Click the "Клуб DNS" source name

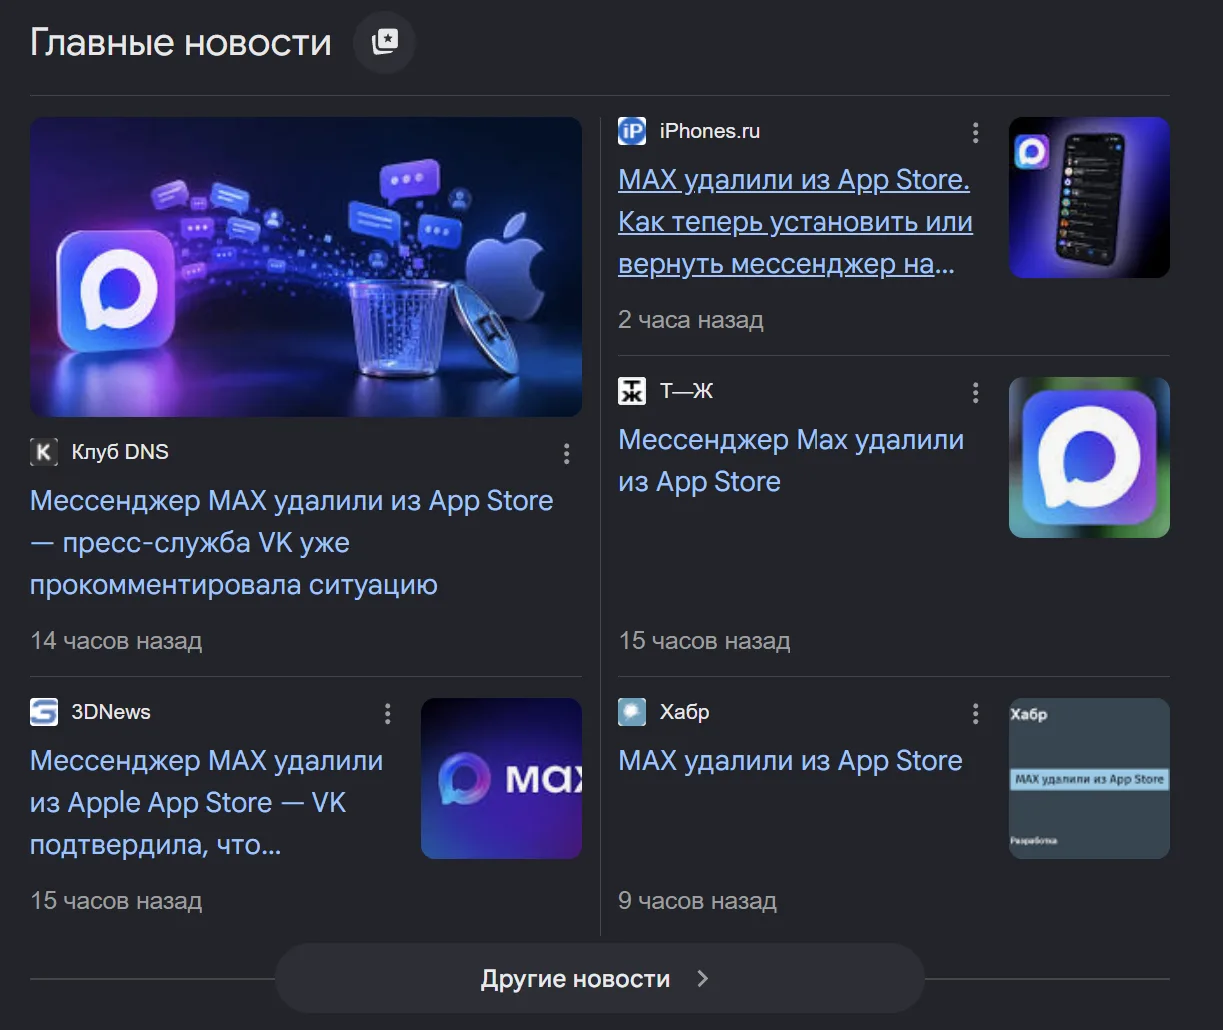pyautogui.click(x=120, y=452)
